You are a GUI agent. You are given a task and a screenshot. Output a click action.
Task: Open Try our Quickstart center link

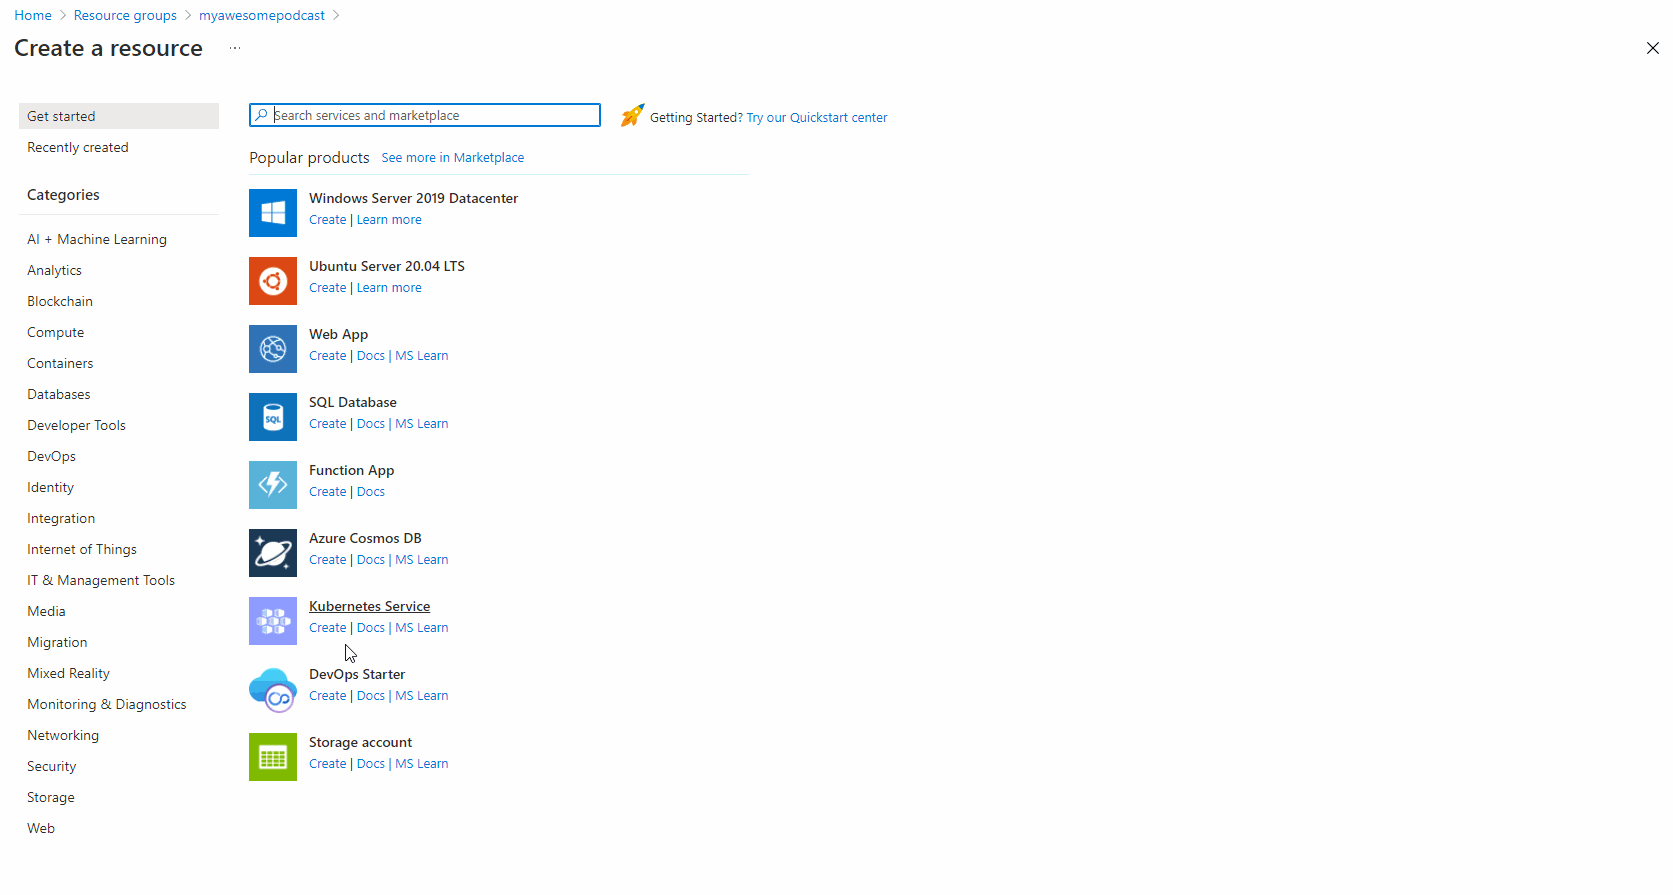pos(817,117)
